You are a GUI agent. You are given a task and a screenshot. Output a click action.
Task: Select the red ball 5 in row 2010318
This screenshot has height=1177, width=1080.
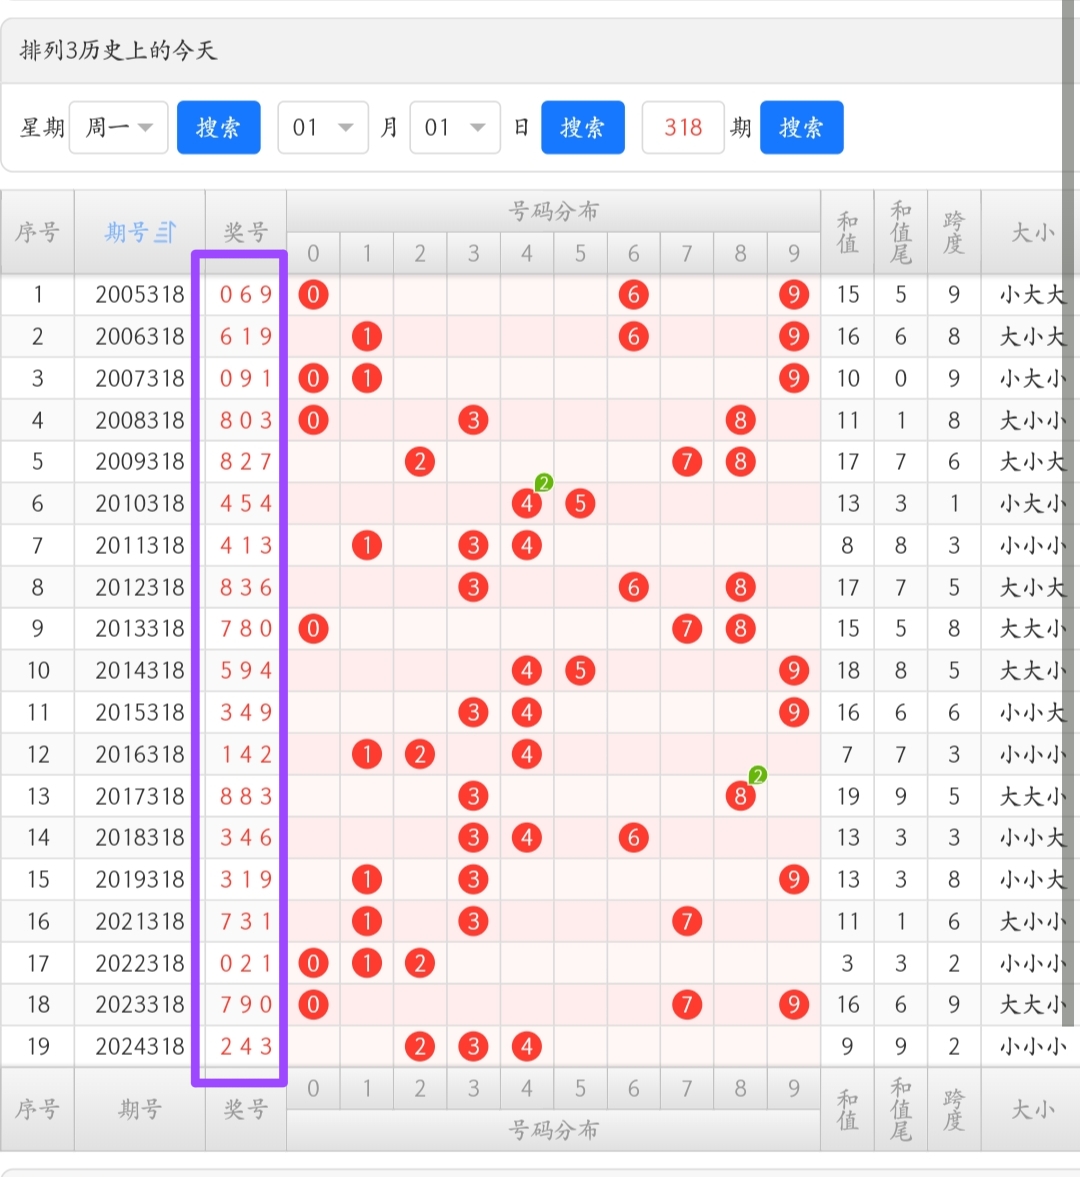pos(580,503)
